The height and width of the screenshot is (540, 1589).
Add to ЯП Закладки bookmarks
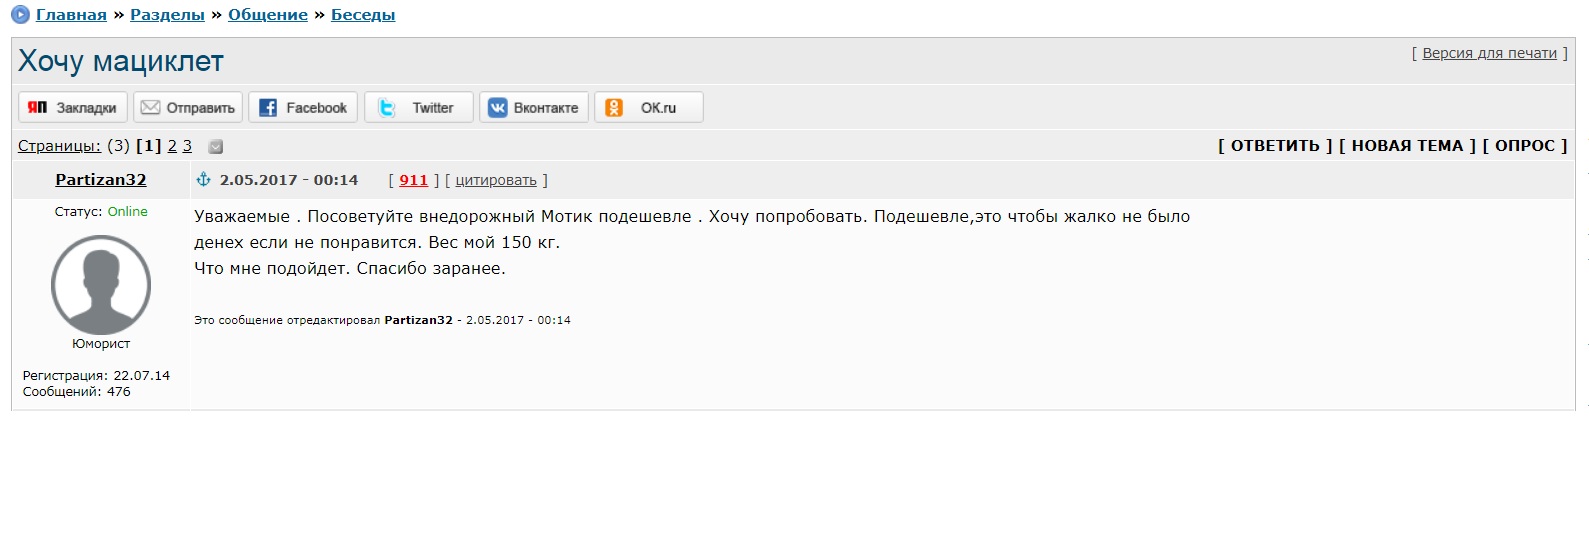pyautogui.click(x=73, y=107)
